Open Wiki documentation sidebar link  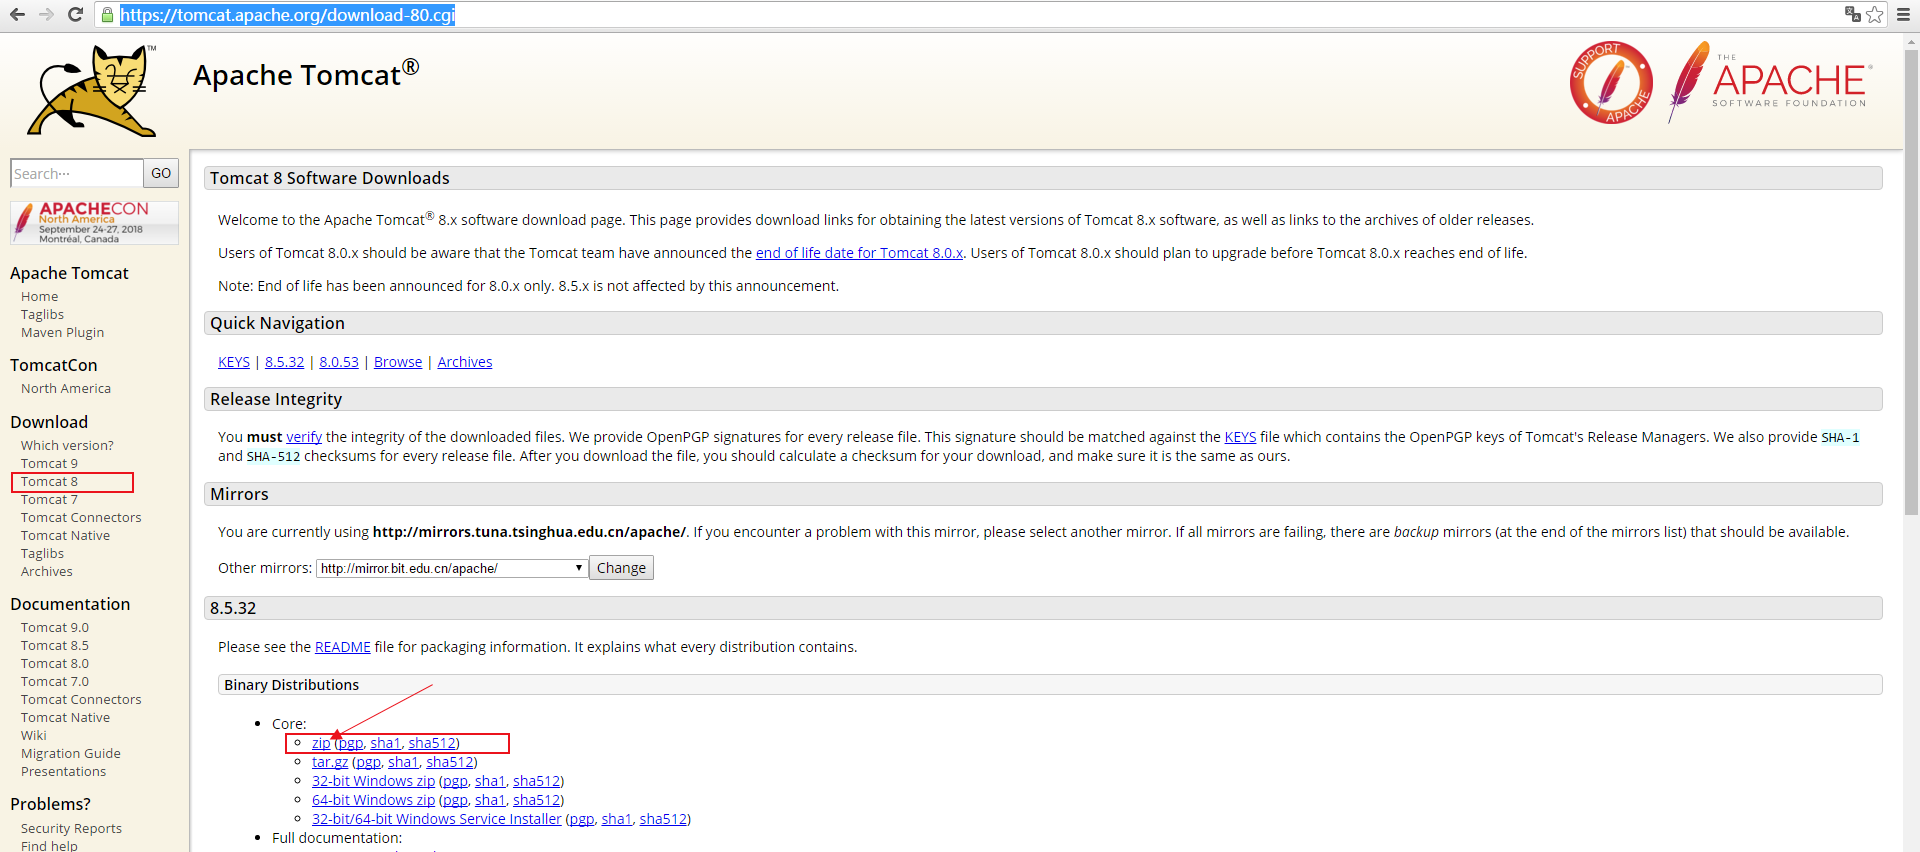[x=33, y=735]
